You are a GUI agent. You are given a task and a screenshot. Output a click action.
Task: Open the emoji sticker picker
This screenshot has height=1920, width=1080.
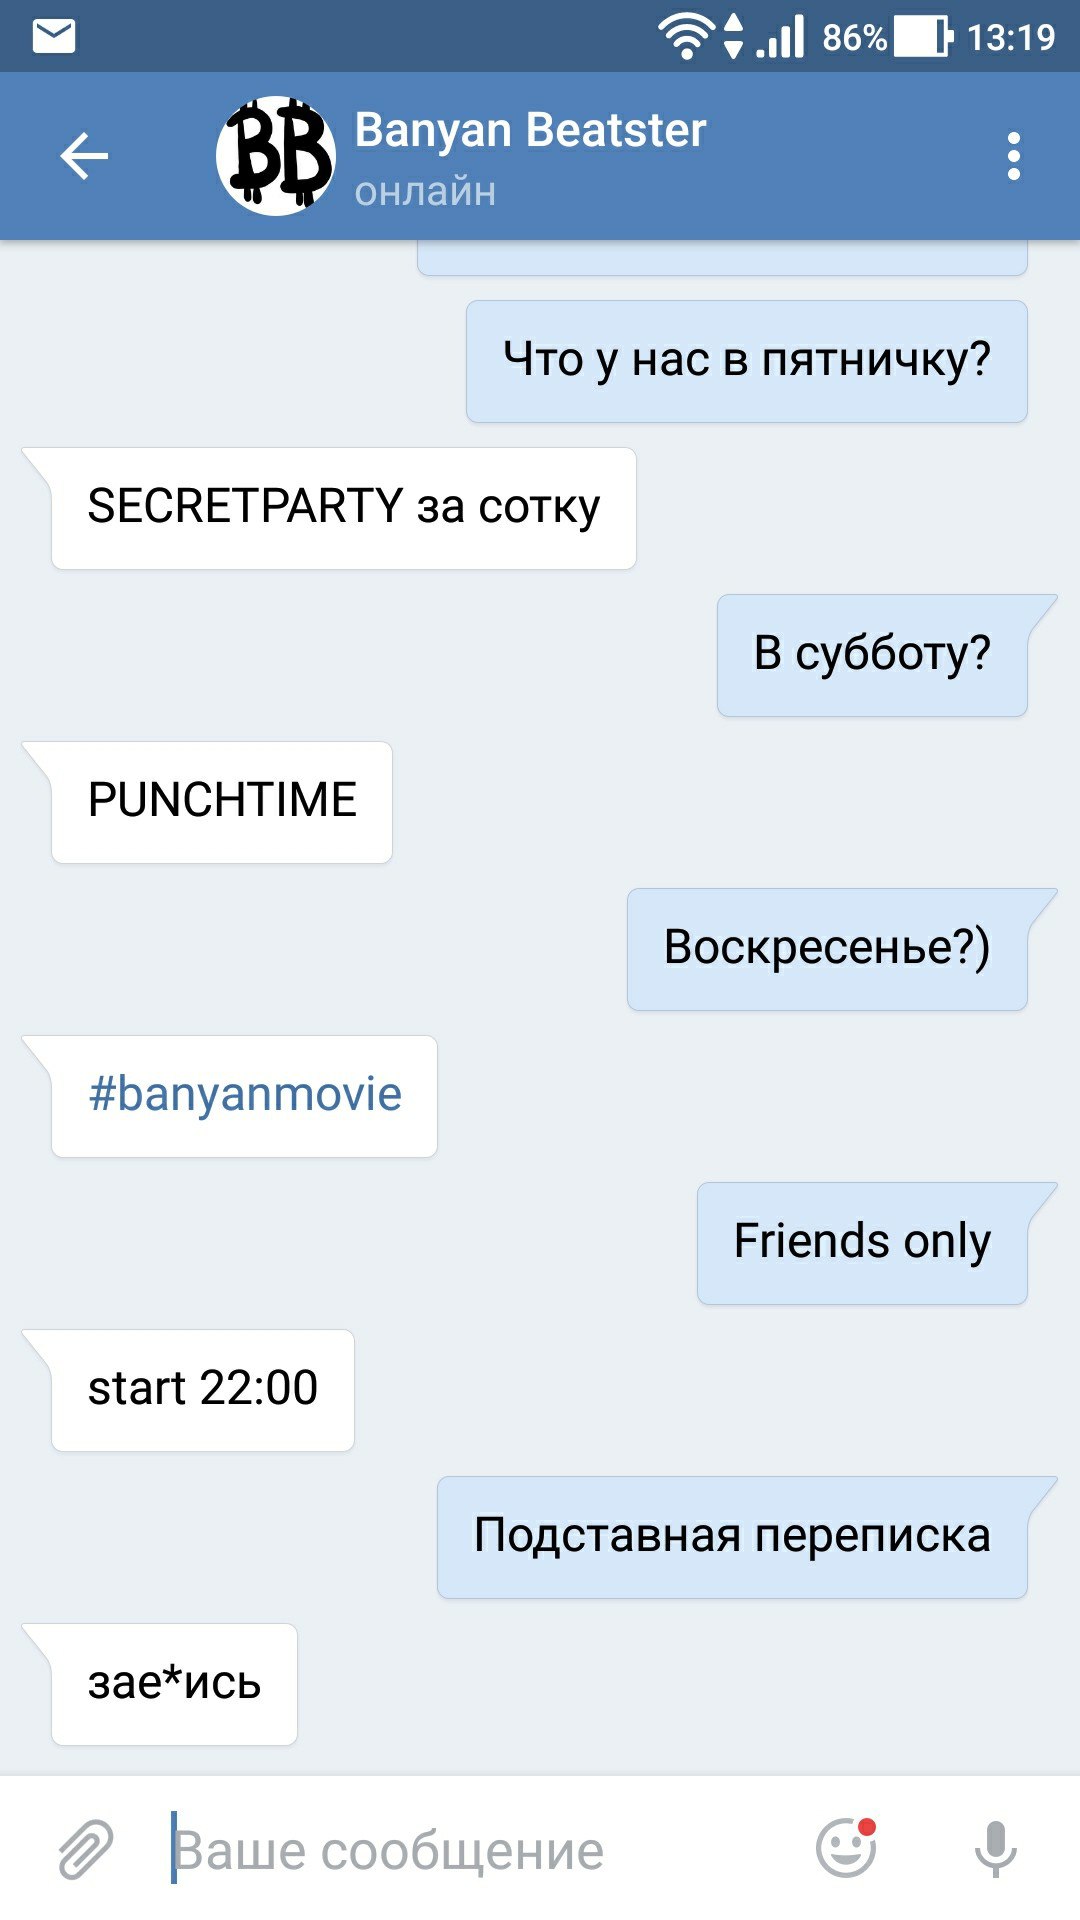[x=846, y=1846]
